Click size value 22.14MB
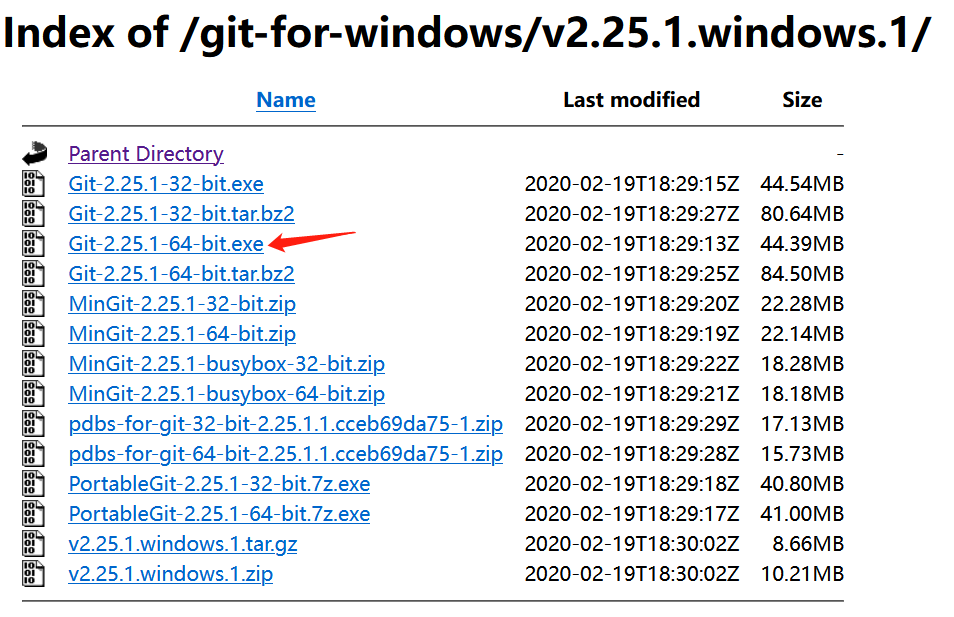 802,333
